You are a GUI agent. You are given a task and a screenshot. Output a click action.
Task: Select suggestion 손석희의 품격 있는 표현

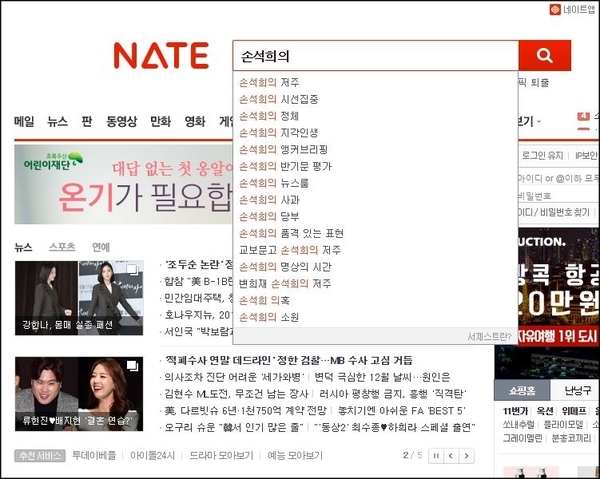[x=291, y=233]
